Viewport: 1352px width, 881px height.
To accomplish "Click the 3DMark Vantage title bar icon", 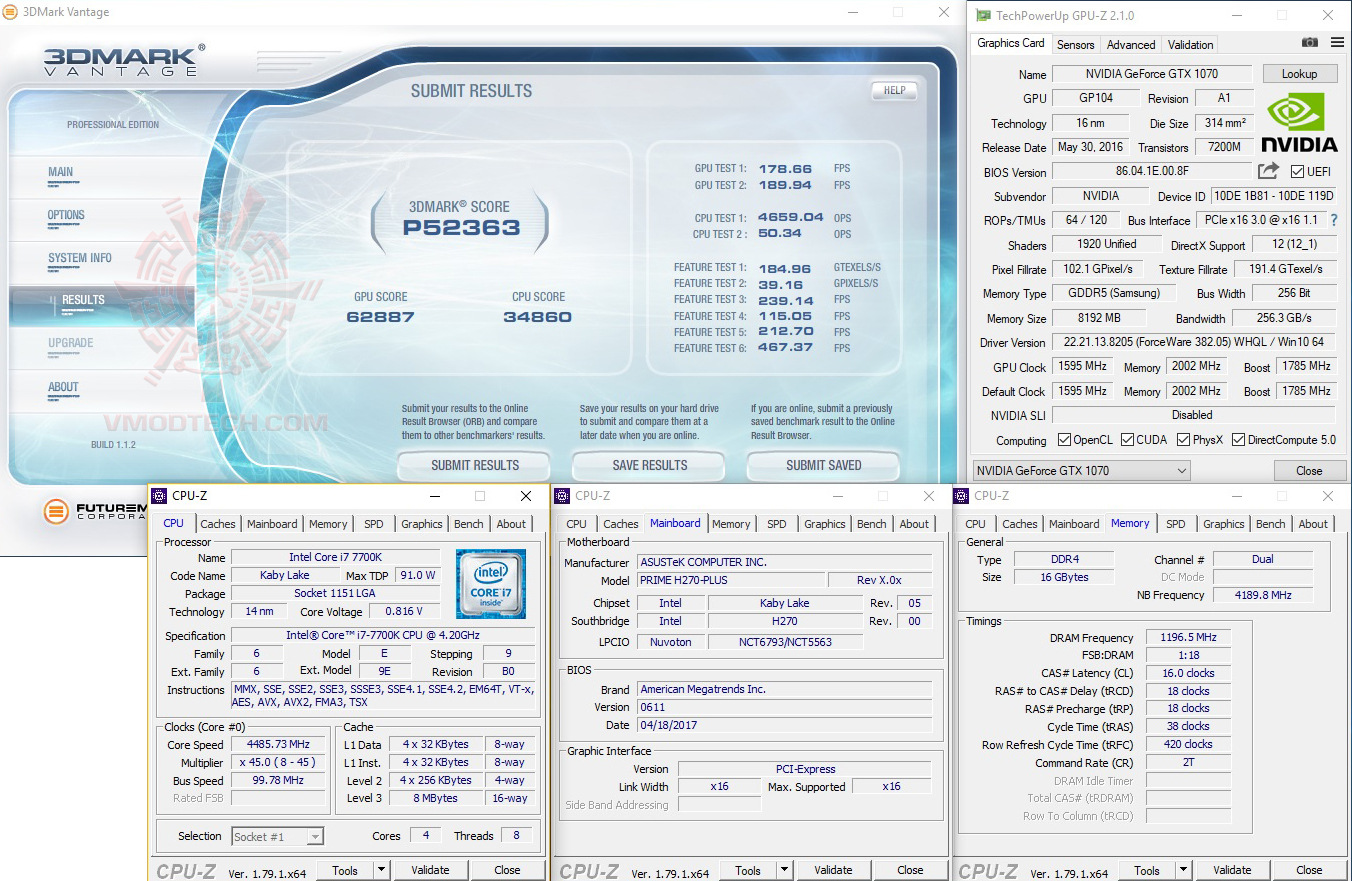I will point(12,12).
